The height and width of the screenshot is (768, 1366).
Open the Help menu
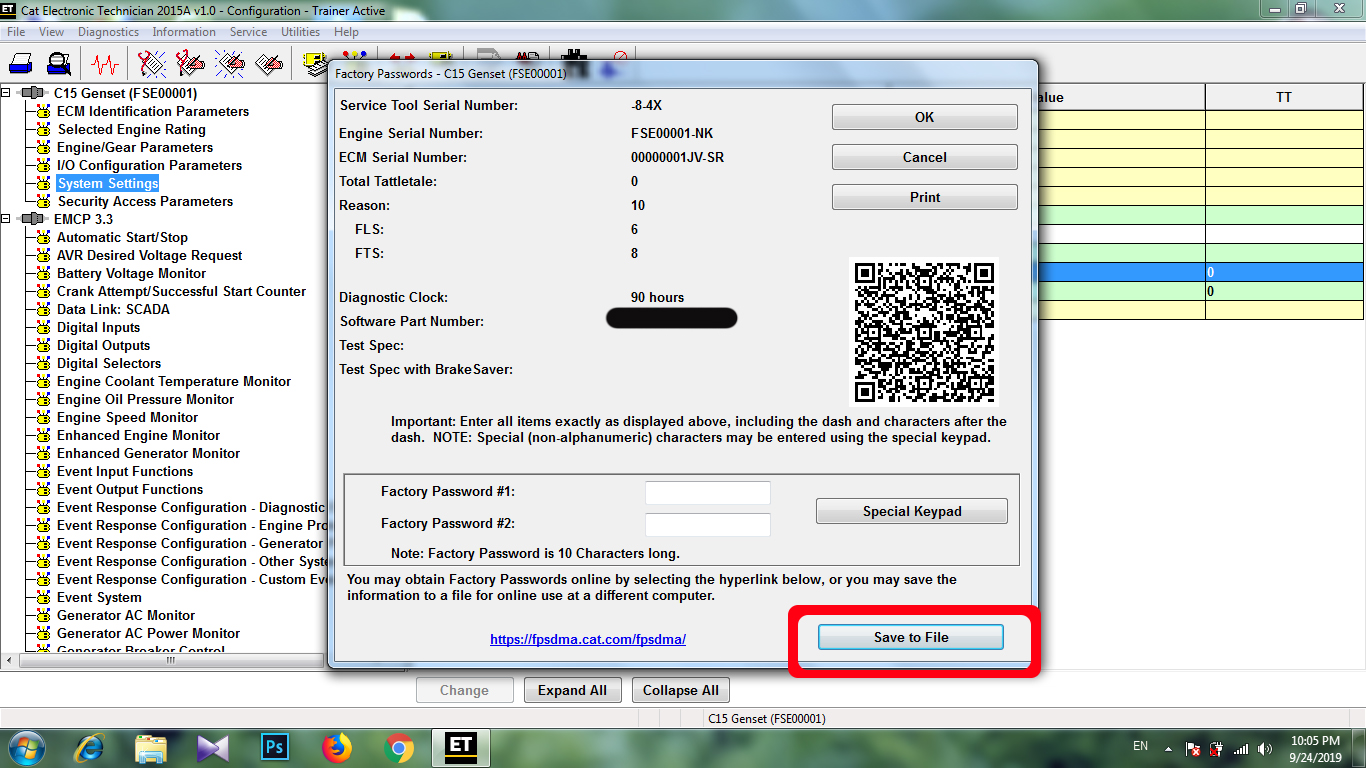tap(346, 32)
